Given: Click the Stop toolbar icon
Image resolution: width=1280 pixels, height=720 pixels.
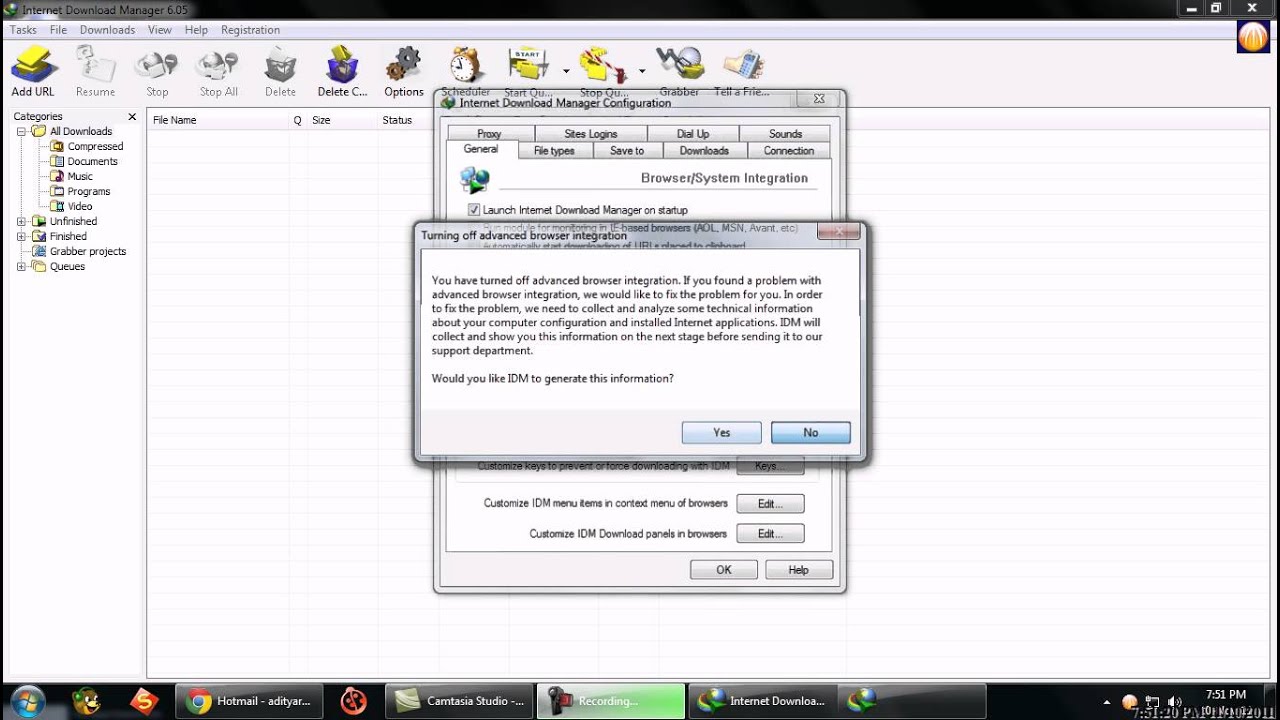Looking at the screenshot, I should [157, 72].
